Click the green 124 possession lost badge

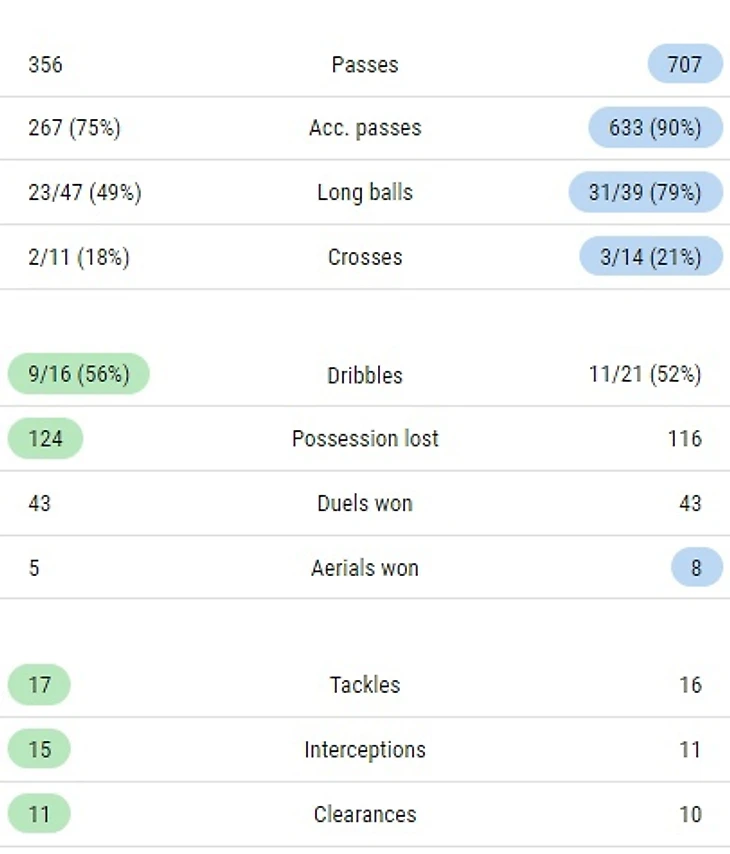pyautogui.click(x=45, y=438)
